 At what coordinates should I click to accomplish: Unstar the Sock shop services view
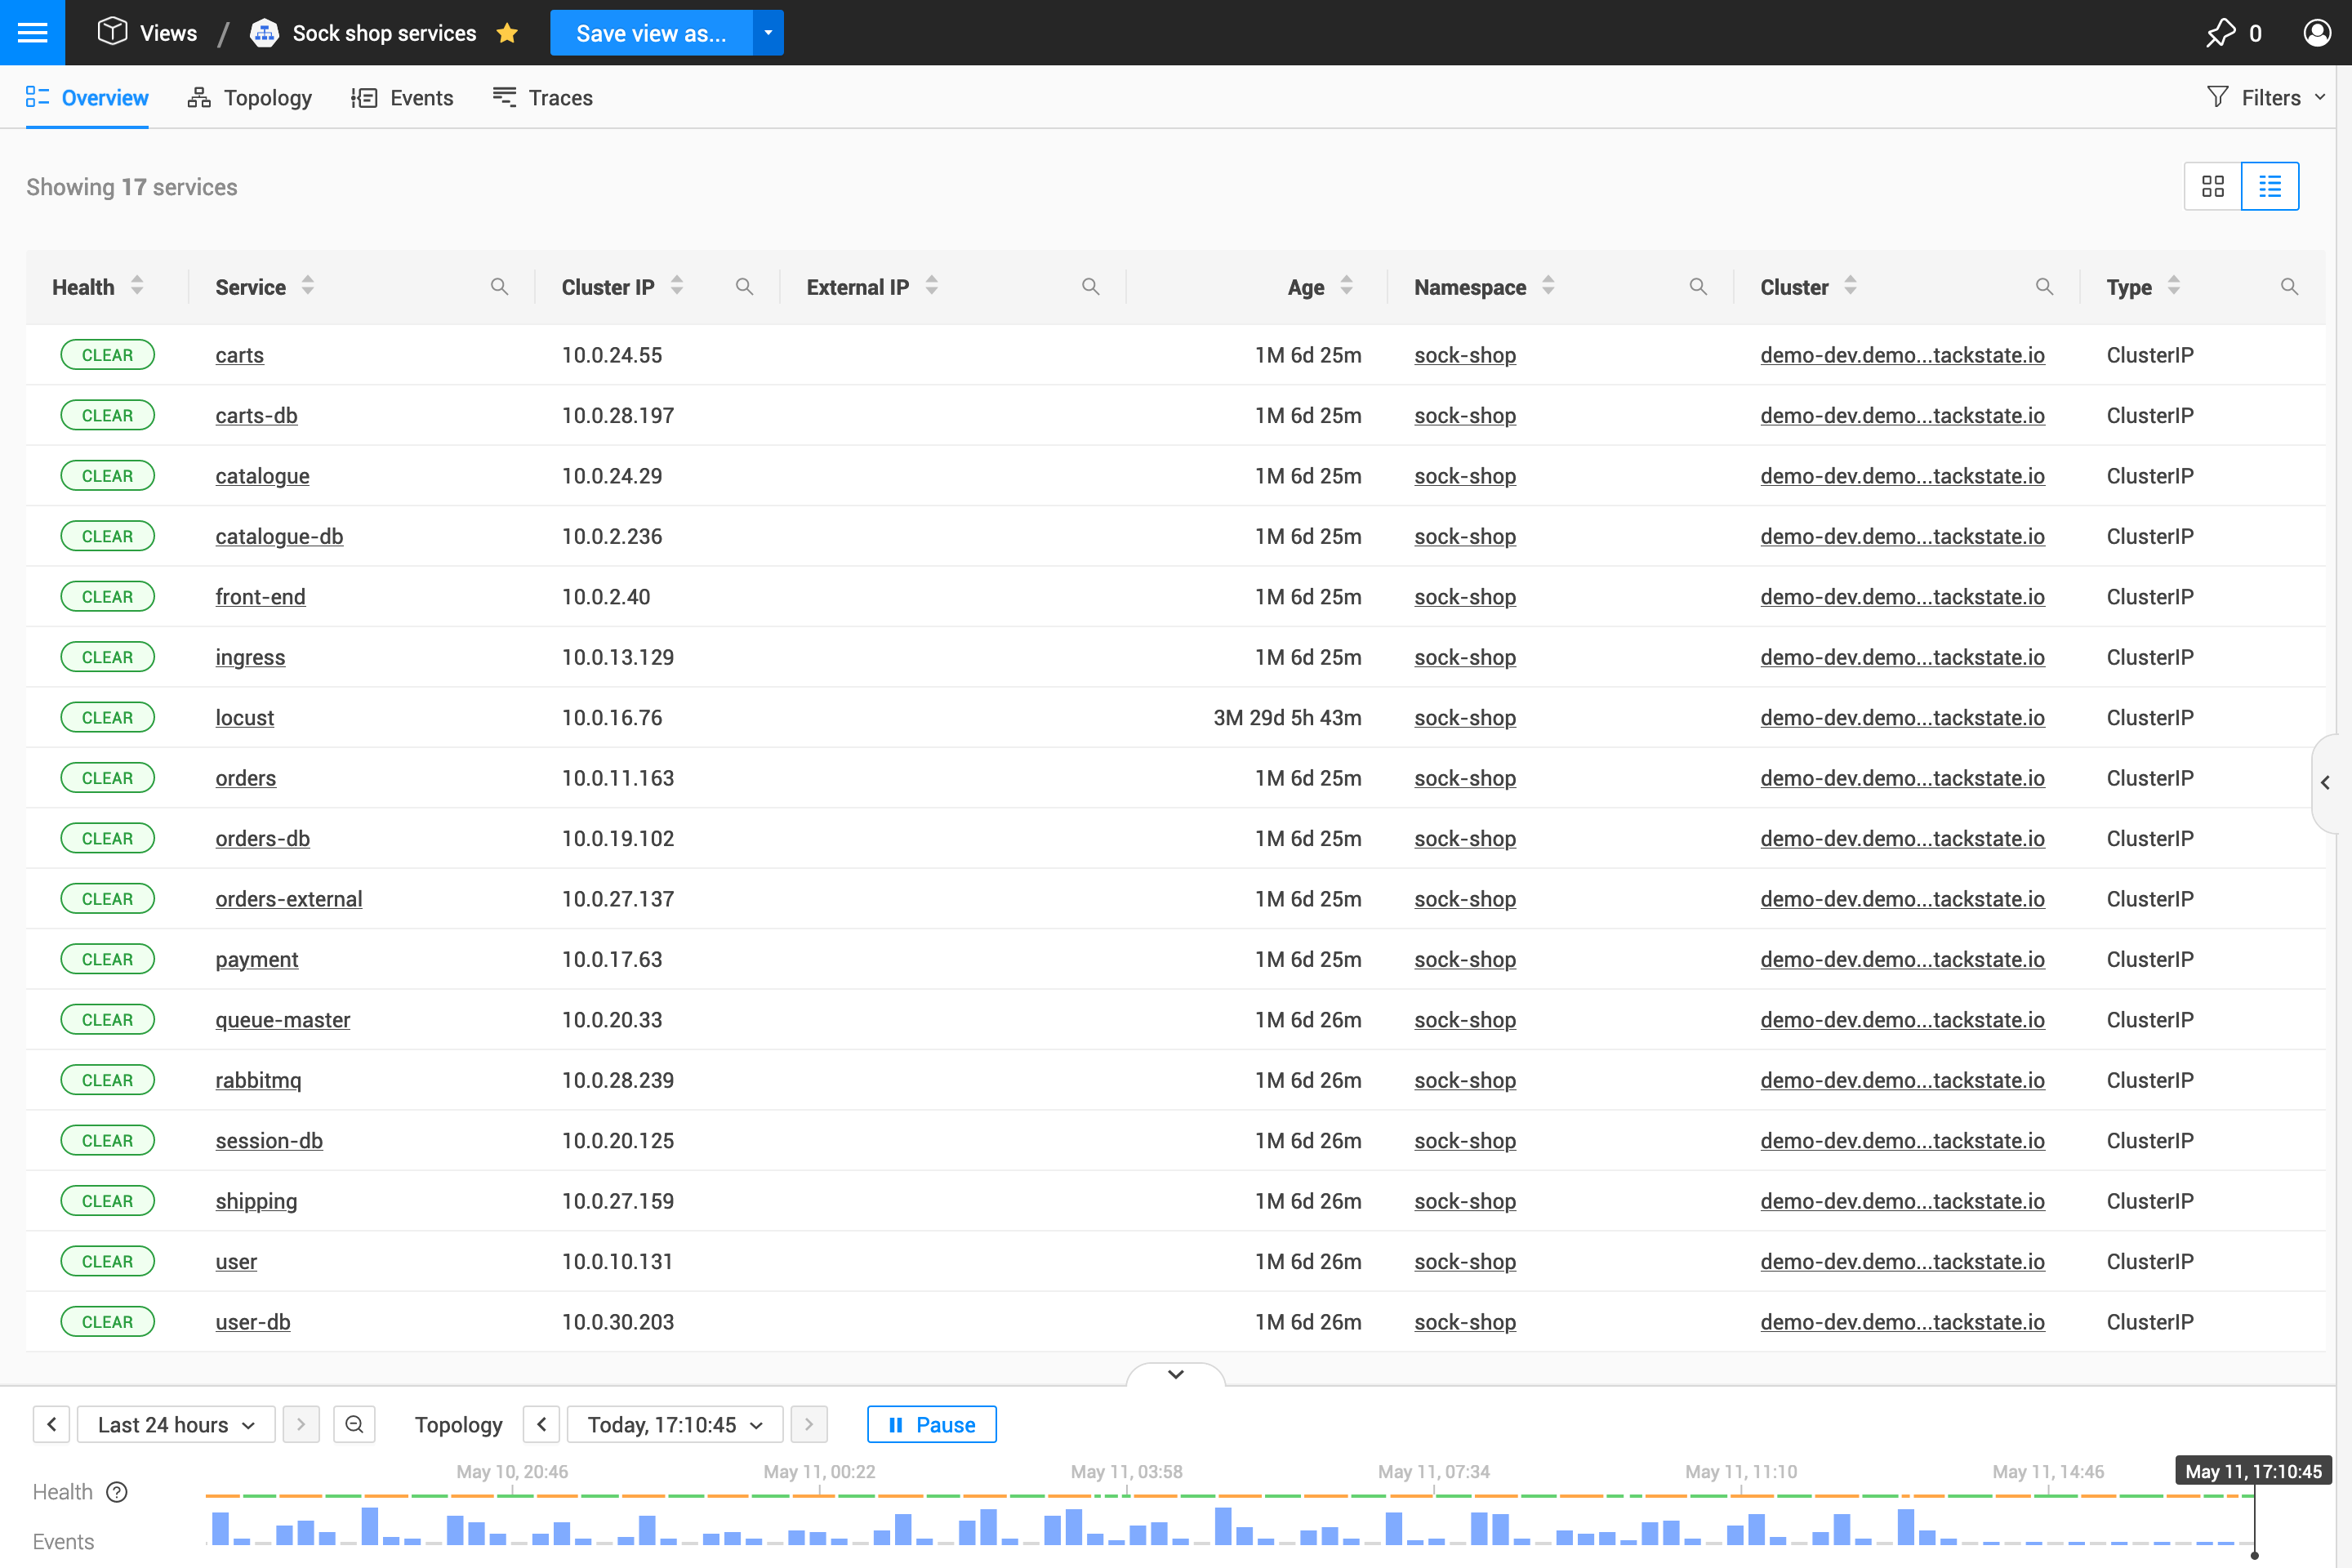click(x=507, y=33)
